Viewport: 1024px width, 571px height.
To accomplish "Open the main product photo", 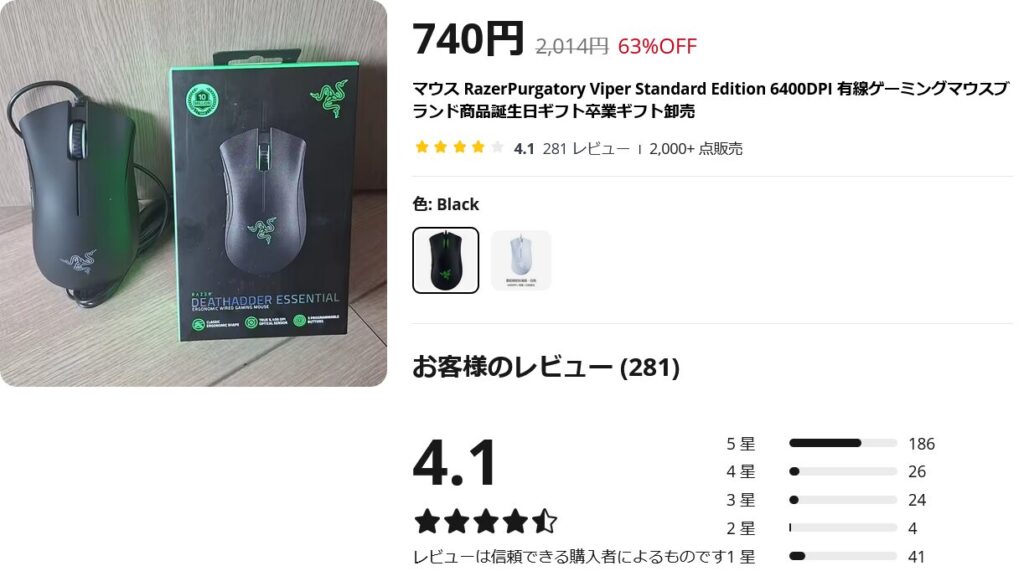I will point(193,193).
